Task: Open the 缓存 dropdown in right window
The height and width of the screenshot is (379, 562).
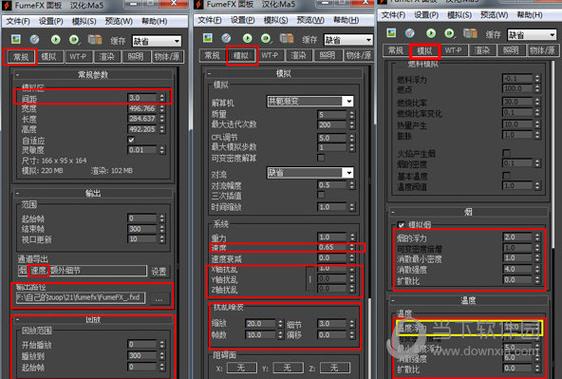Action: (x=532, y=35)
